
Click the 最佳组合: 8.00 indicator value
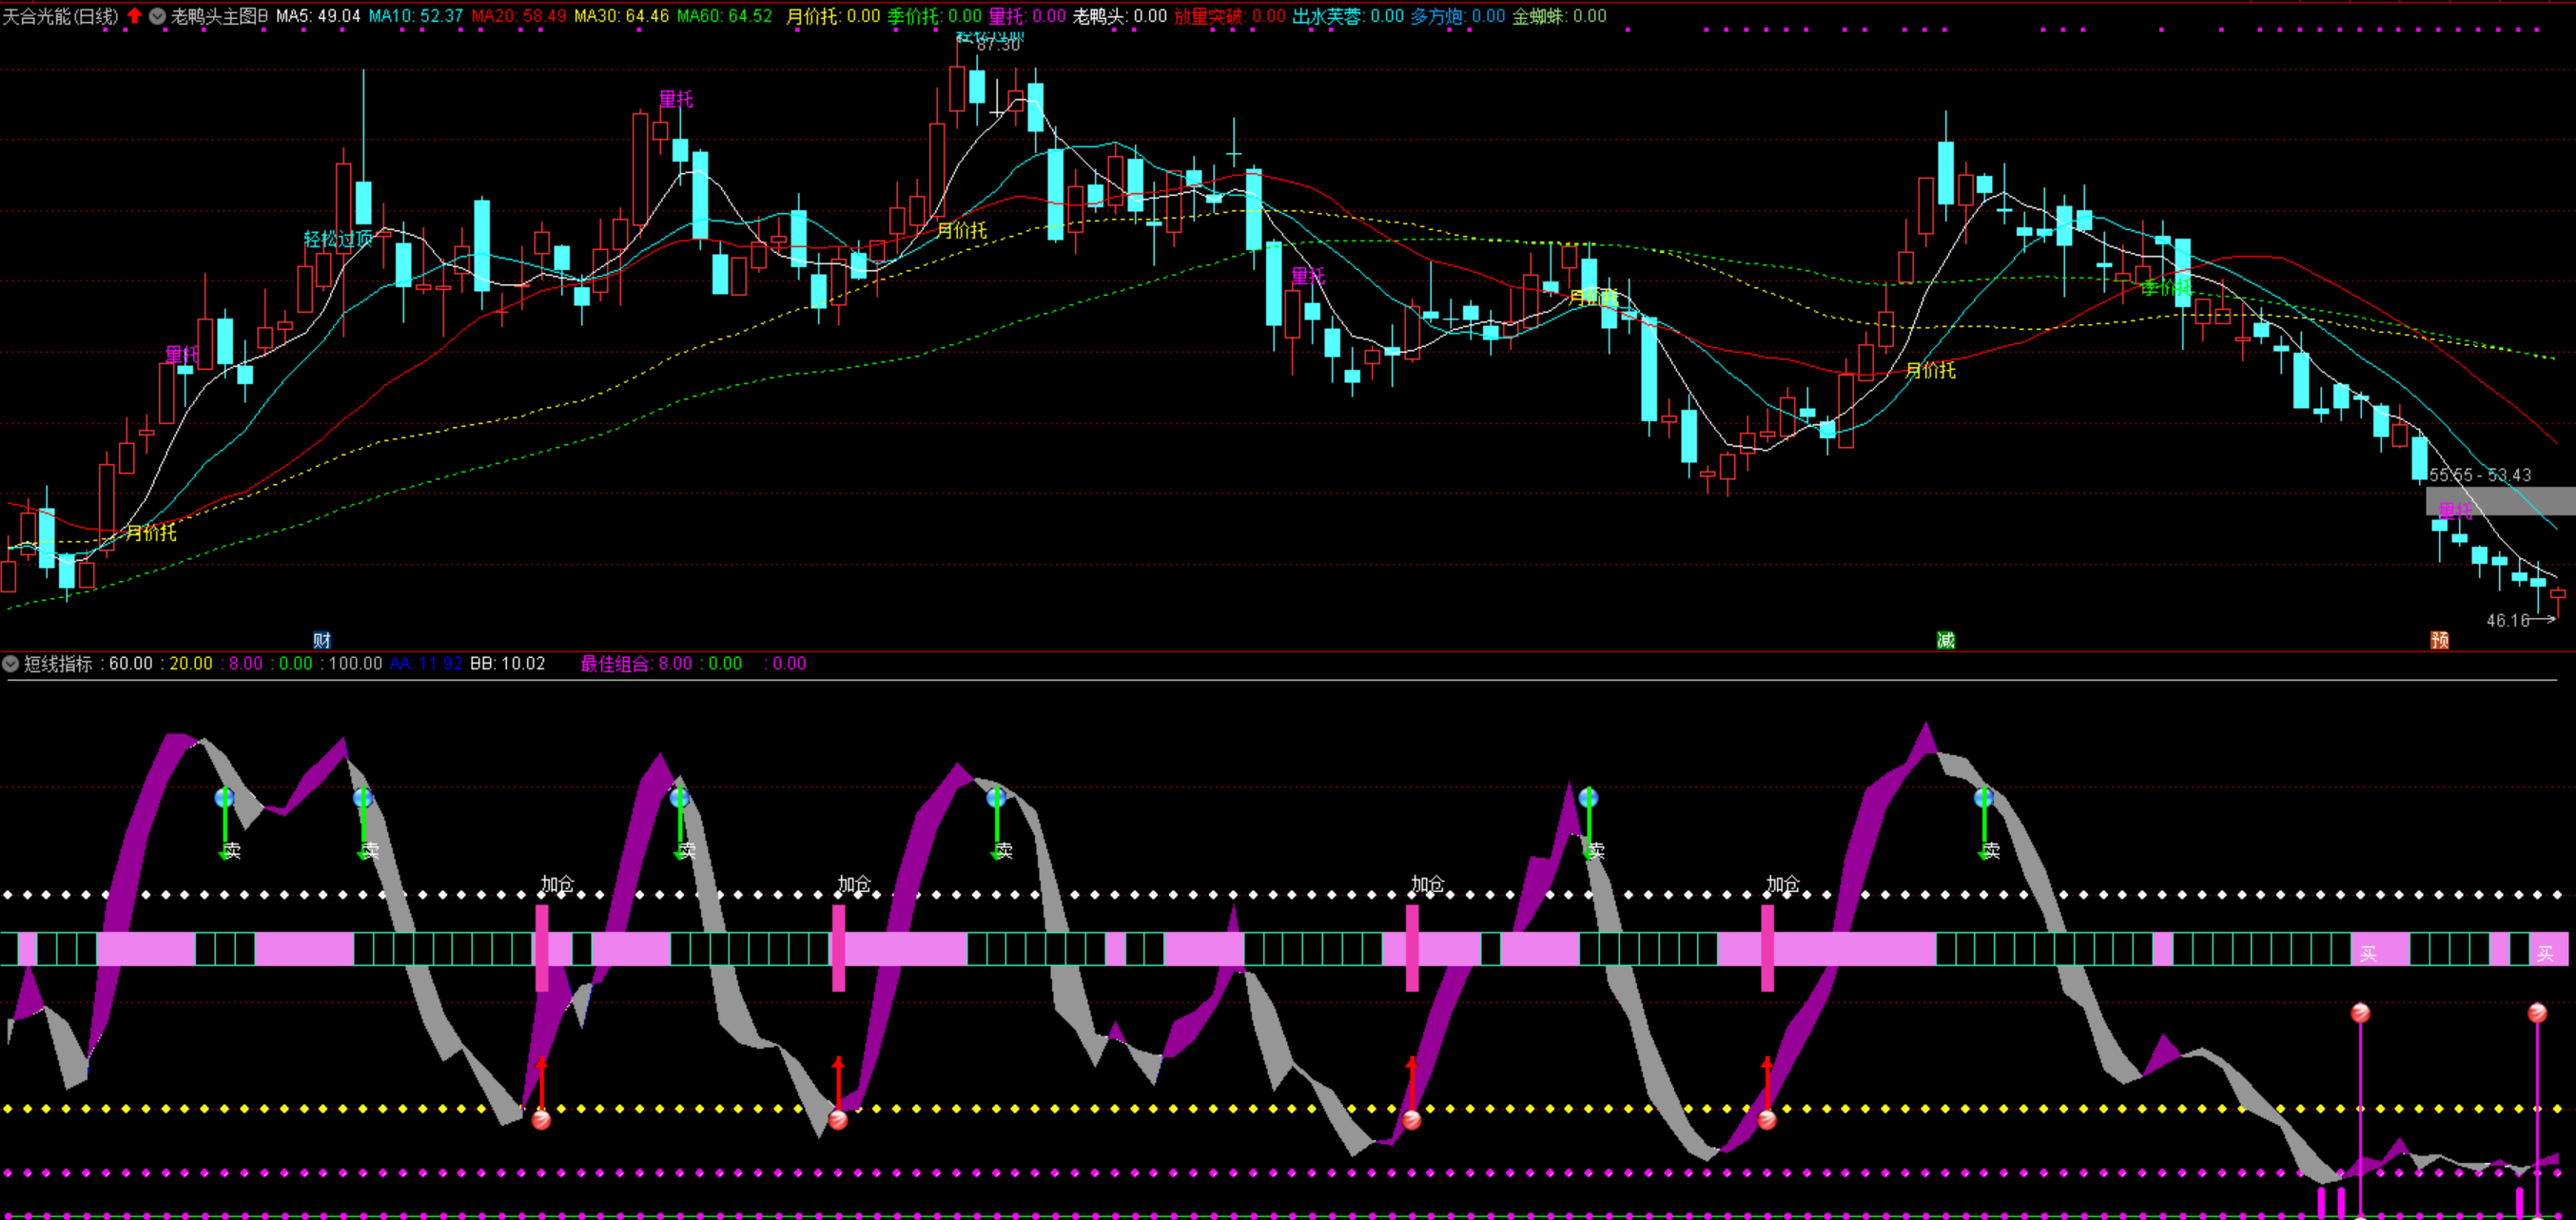tap(636, 663)
